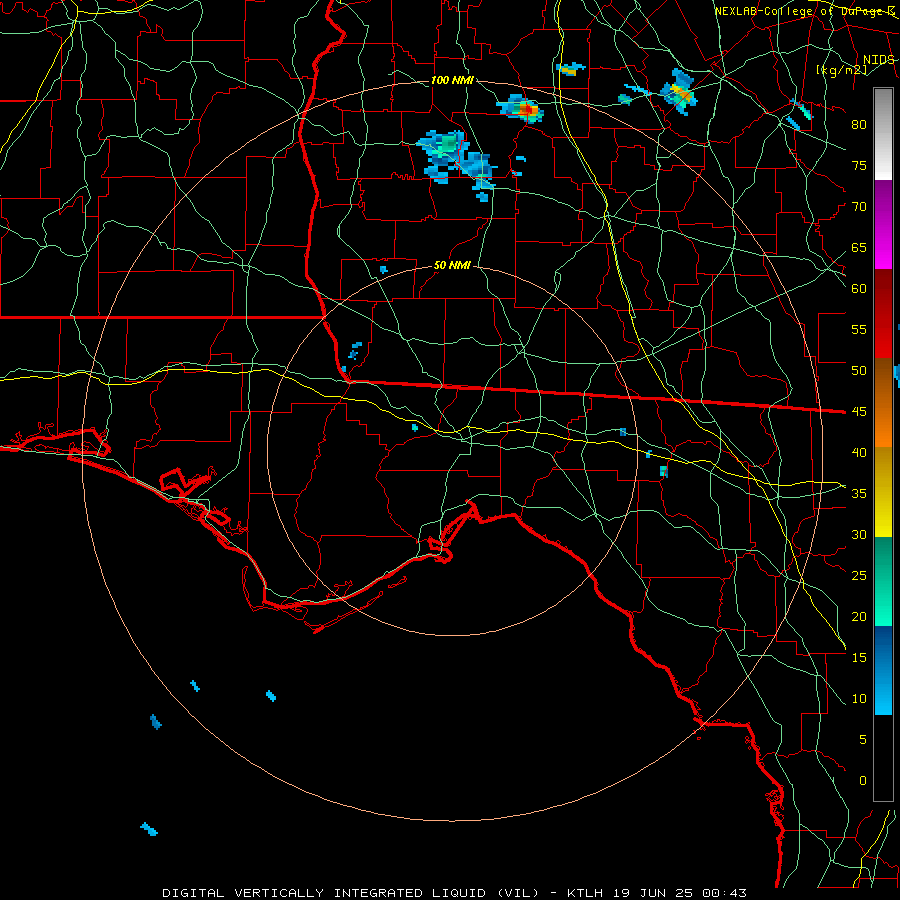
Task: Click the 60 value on the scale
Action: pyautogui.click(x=859, y=289)
